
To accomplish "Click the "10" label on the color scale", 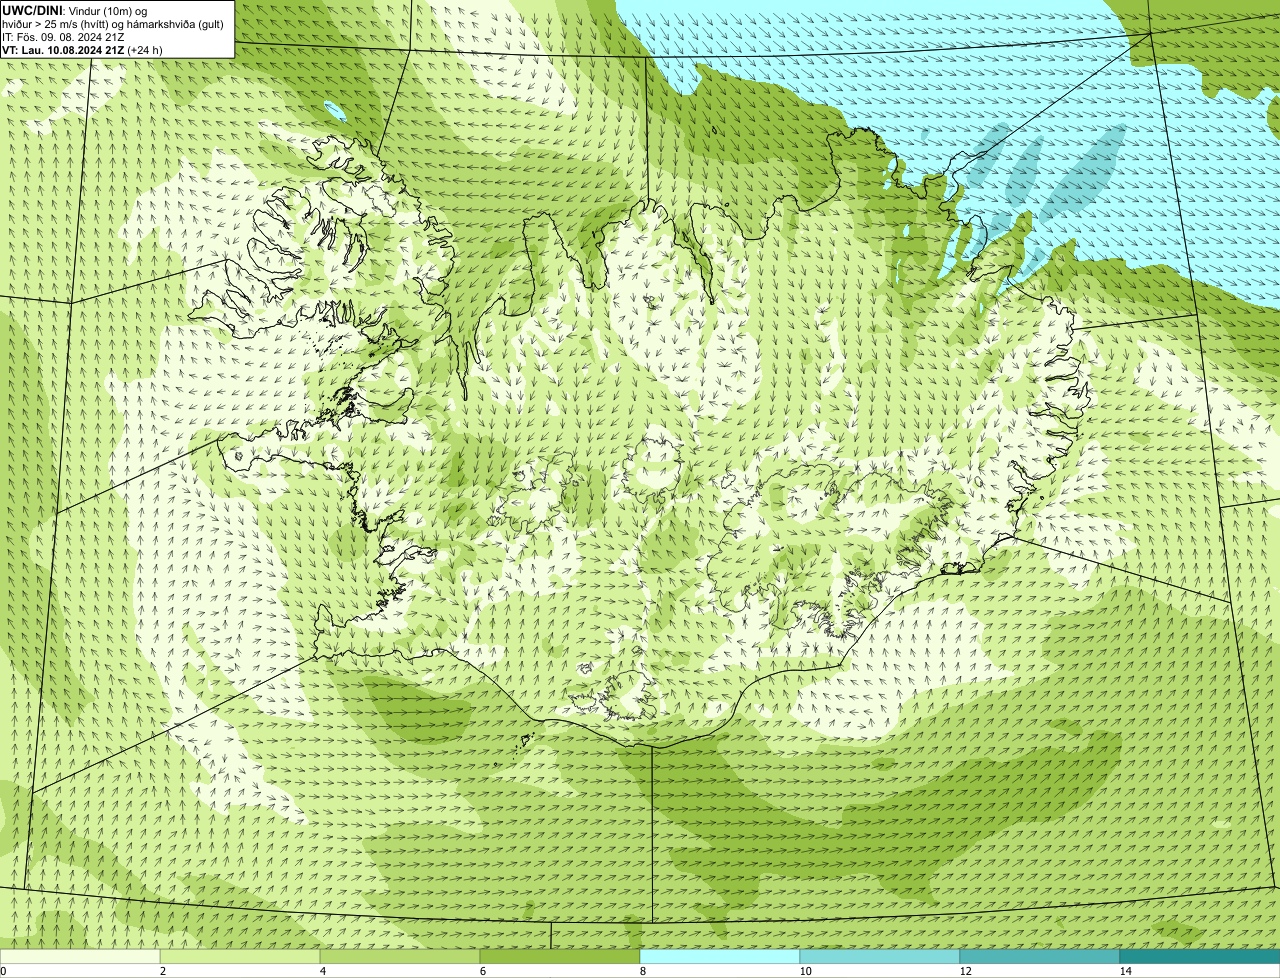I will (805, 971).
